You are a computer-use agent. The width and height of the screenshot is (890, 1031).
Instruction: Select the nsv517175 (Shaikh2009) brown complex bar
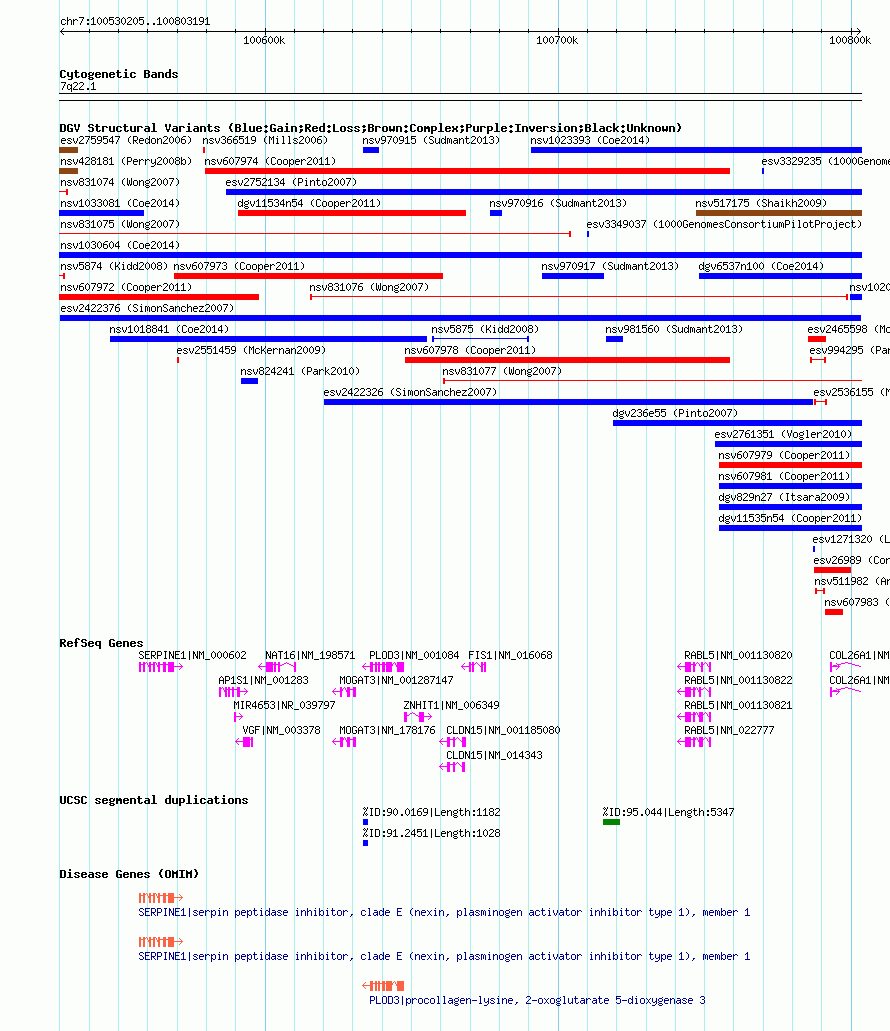coord(779,213)
